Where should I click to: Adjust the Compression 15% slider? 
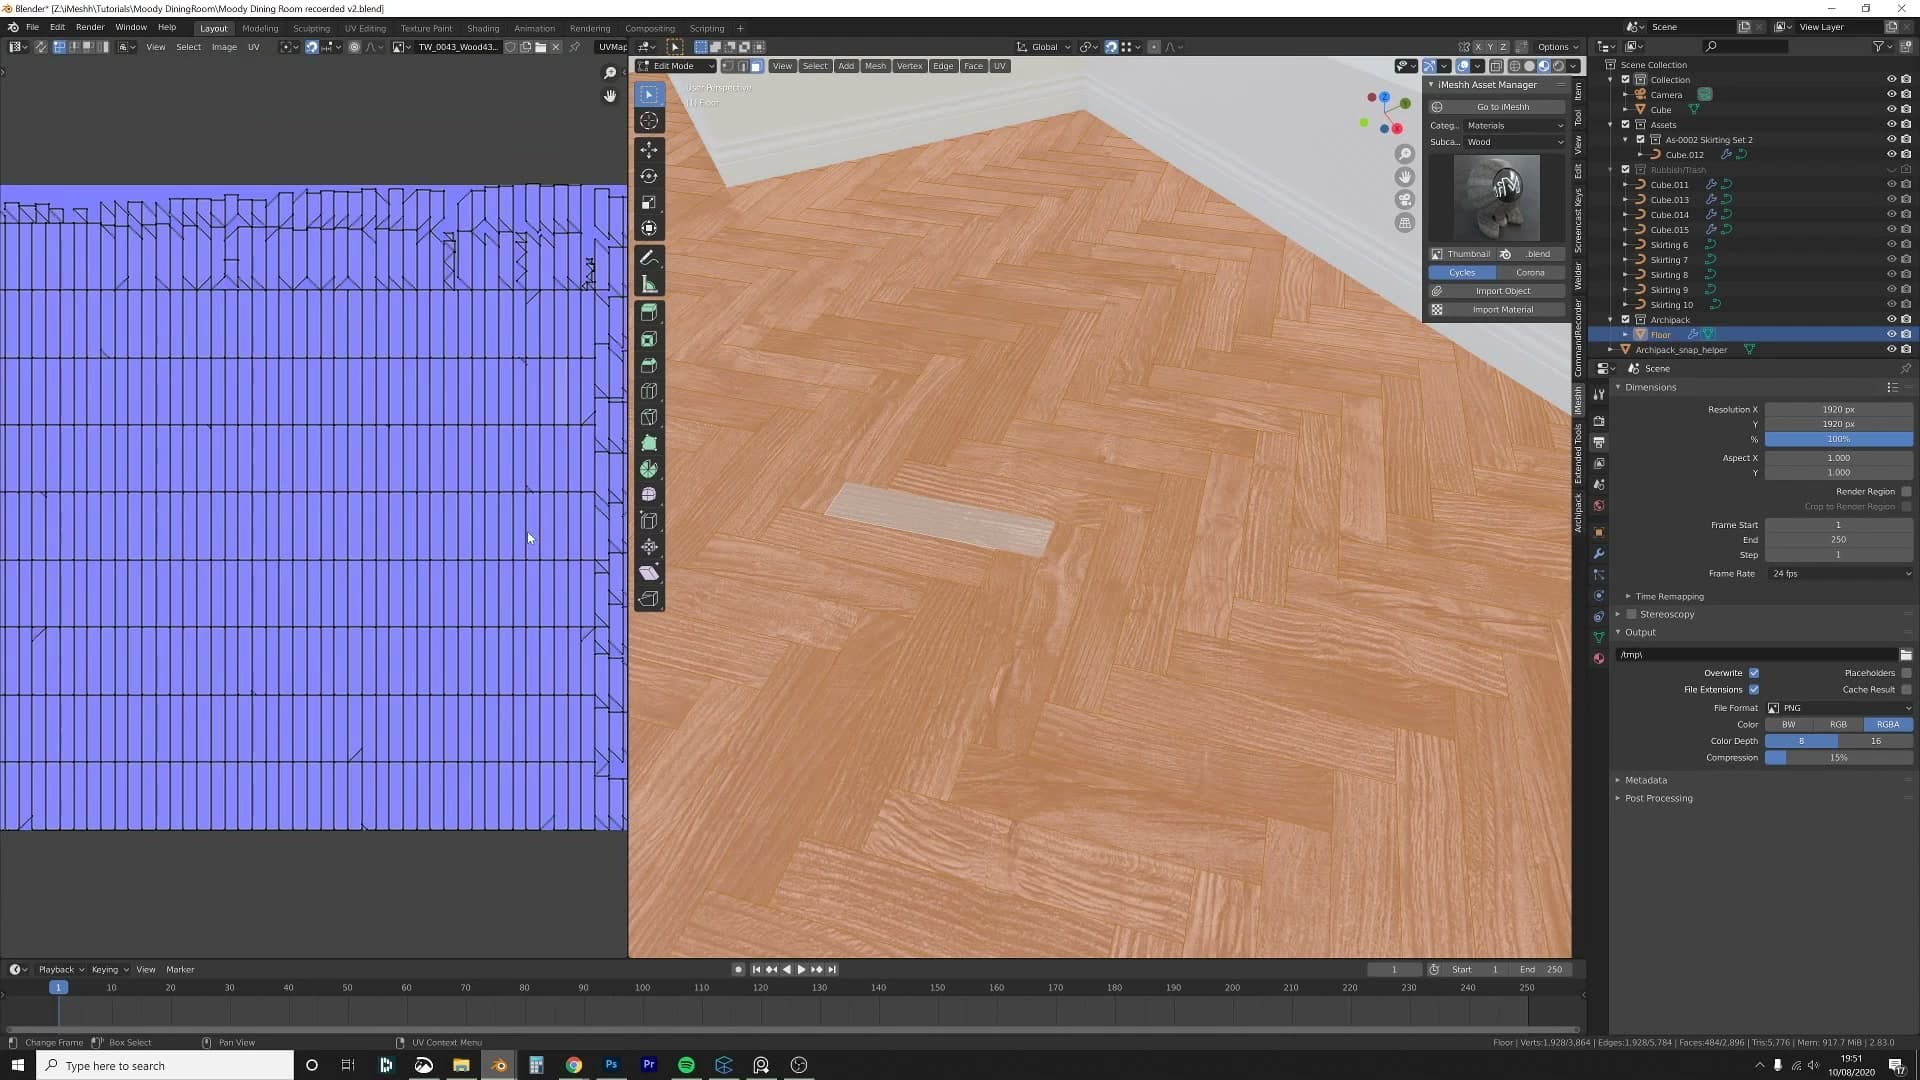[1839, 758]
